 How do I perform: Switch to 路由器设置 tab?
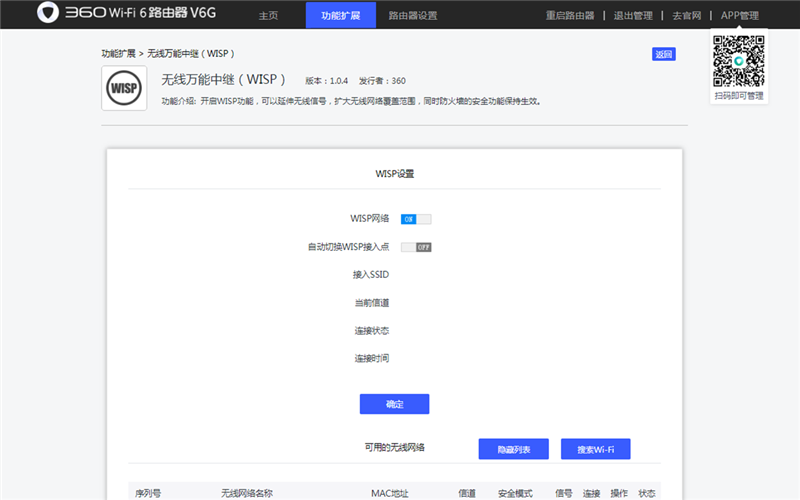point(413,15)
